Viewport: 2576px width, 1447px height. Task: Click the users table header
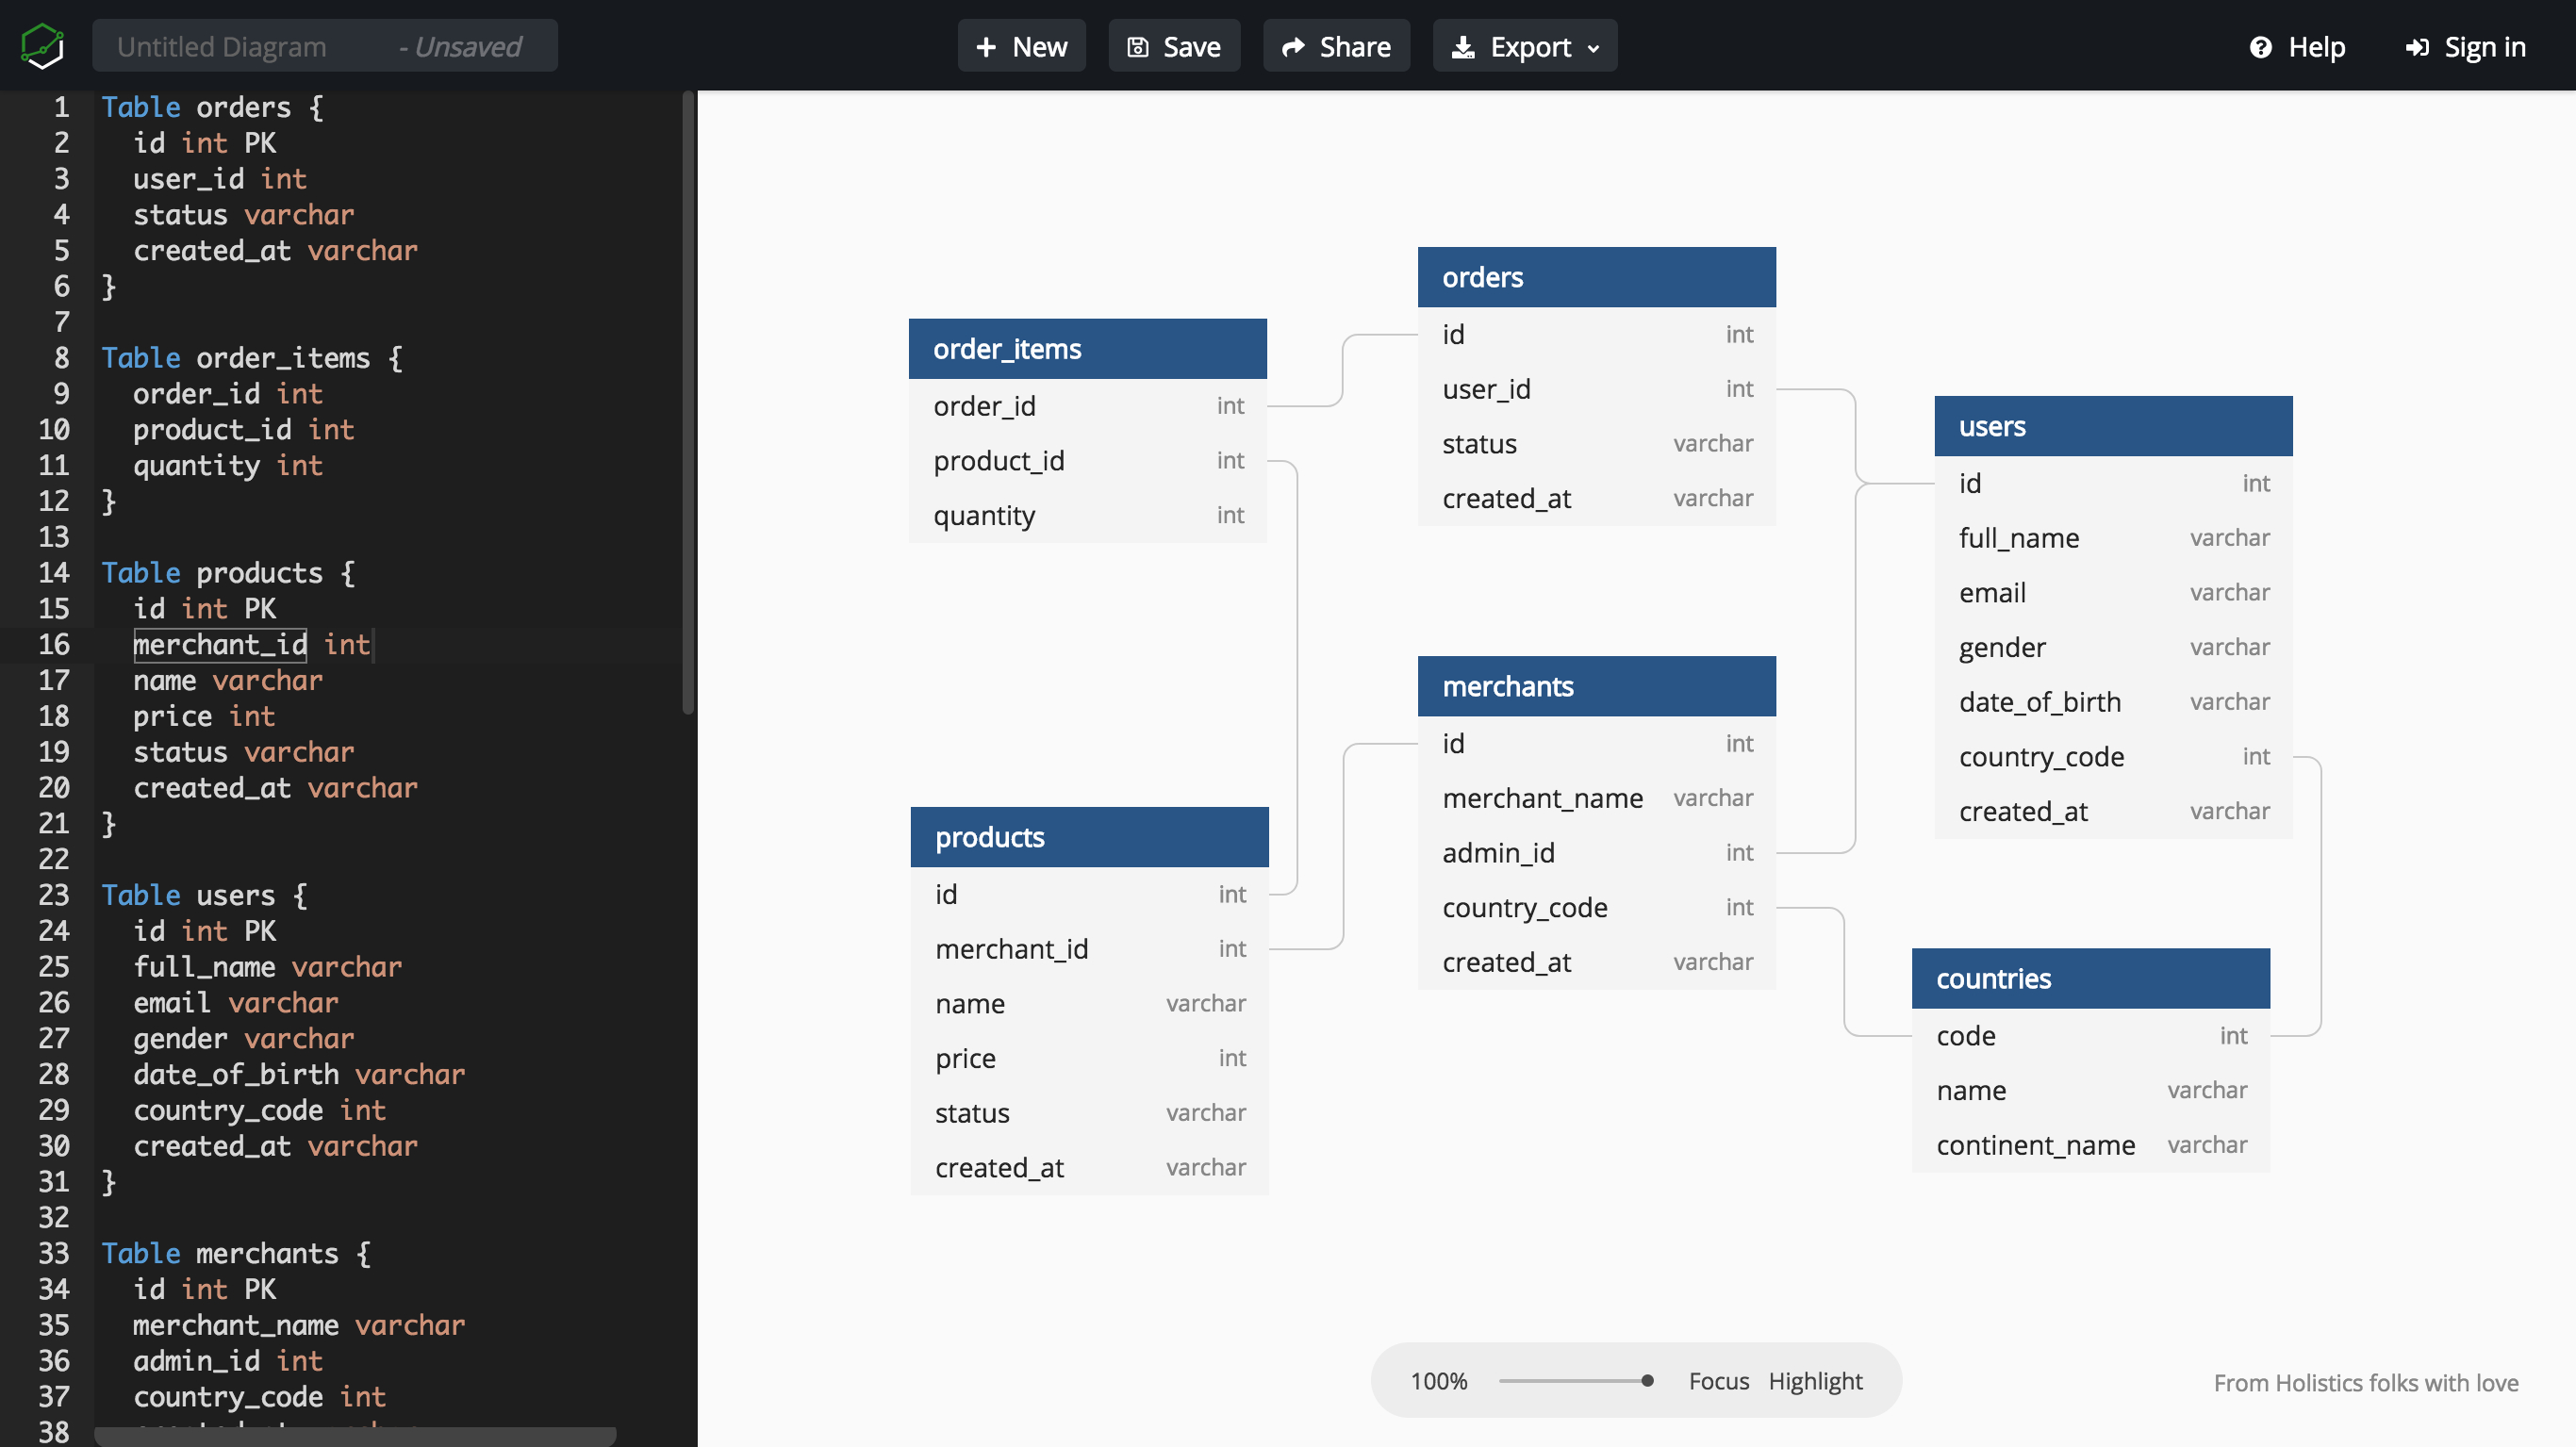pos(2112,424)
